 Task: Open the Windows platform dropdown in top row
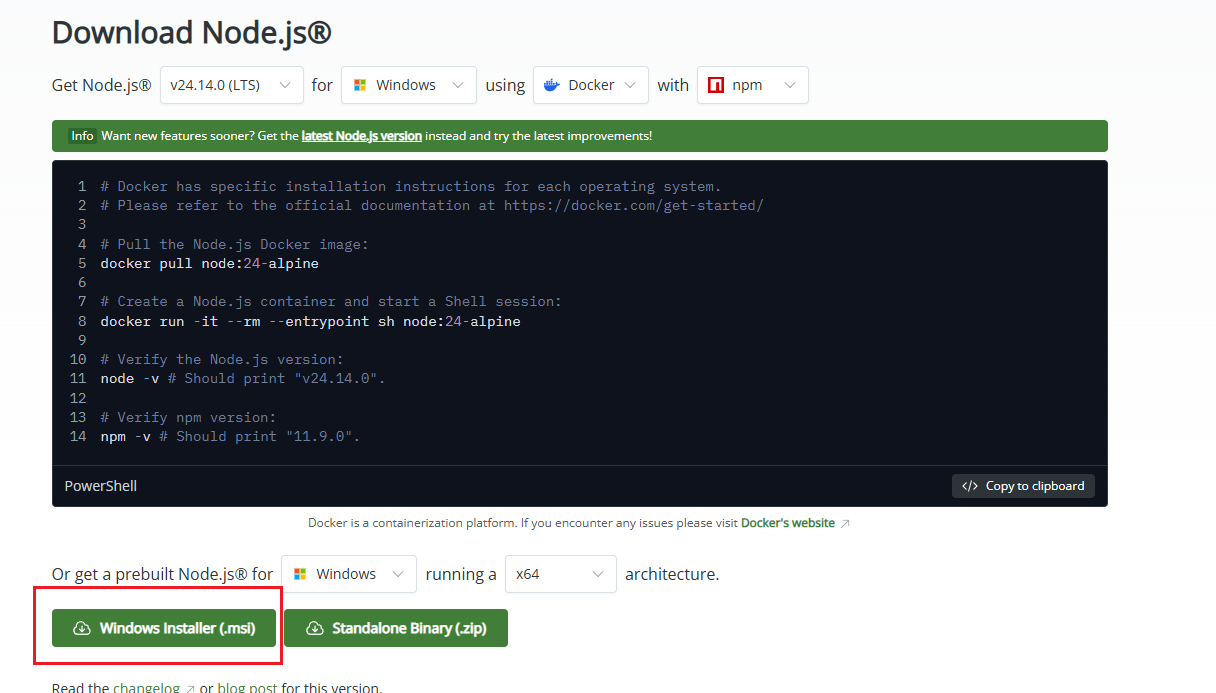(x=408, y=85)
